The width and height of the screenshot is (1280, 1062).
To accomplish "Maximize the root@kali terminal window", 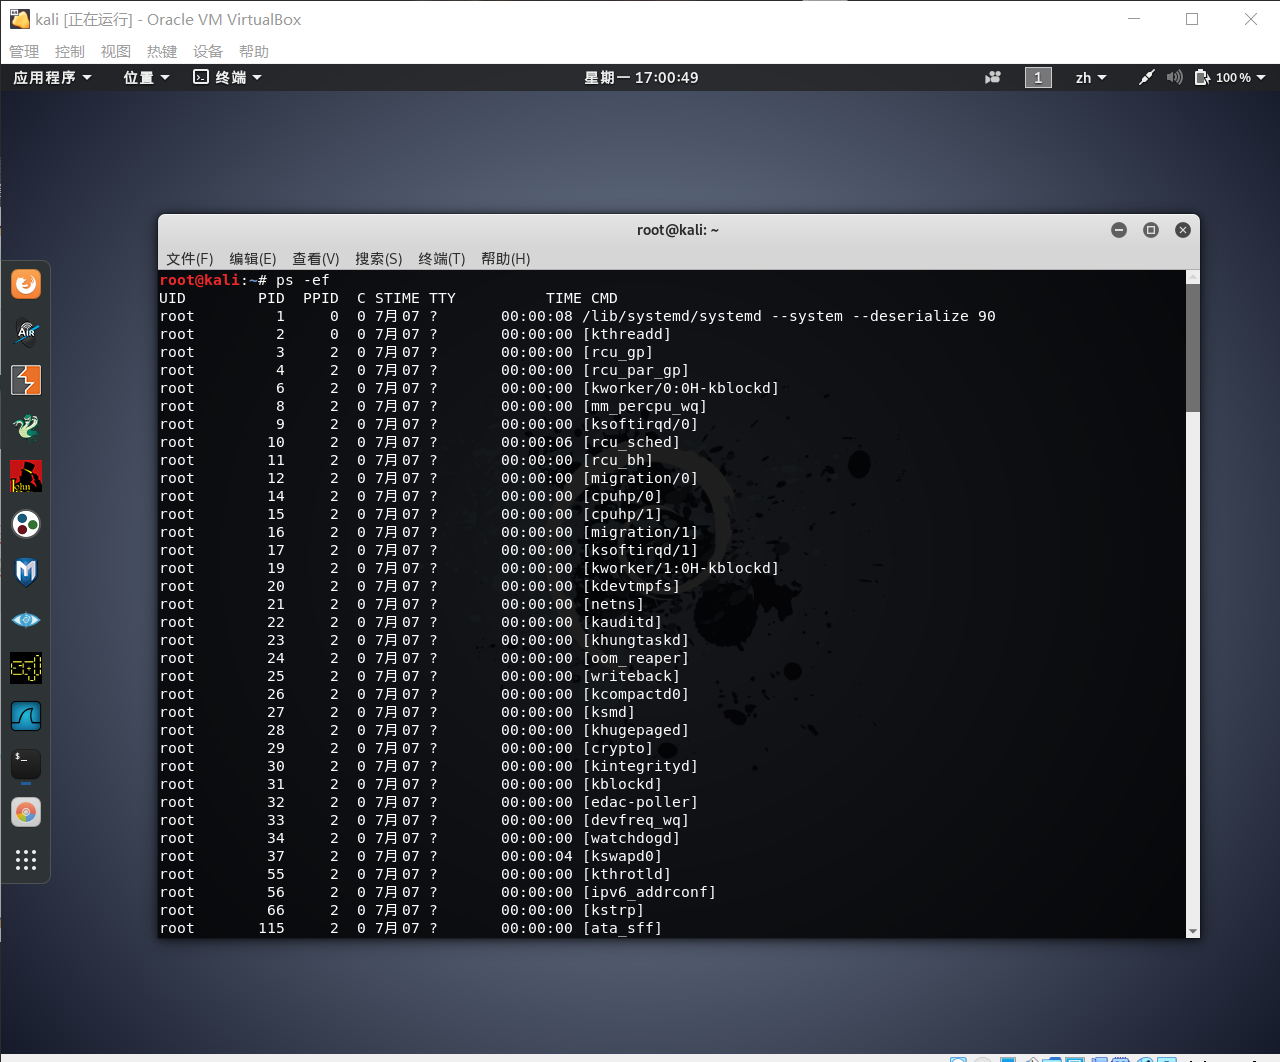I will 1151,230.
